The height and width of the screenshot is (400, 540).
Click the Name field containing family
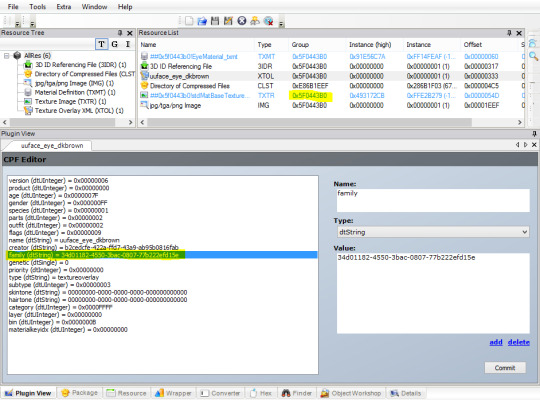click(433, 200)
